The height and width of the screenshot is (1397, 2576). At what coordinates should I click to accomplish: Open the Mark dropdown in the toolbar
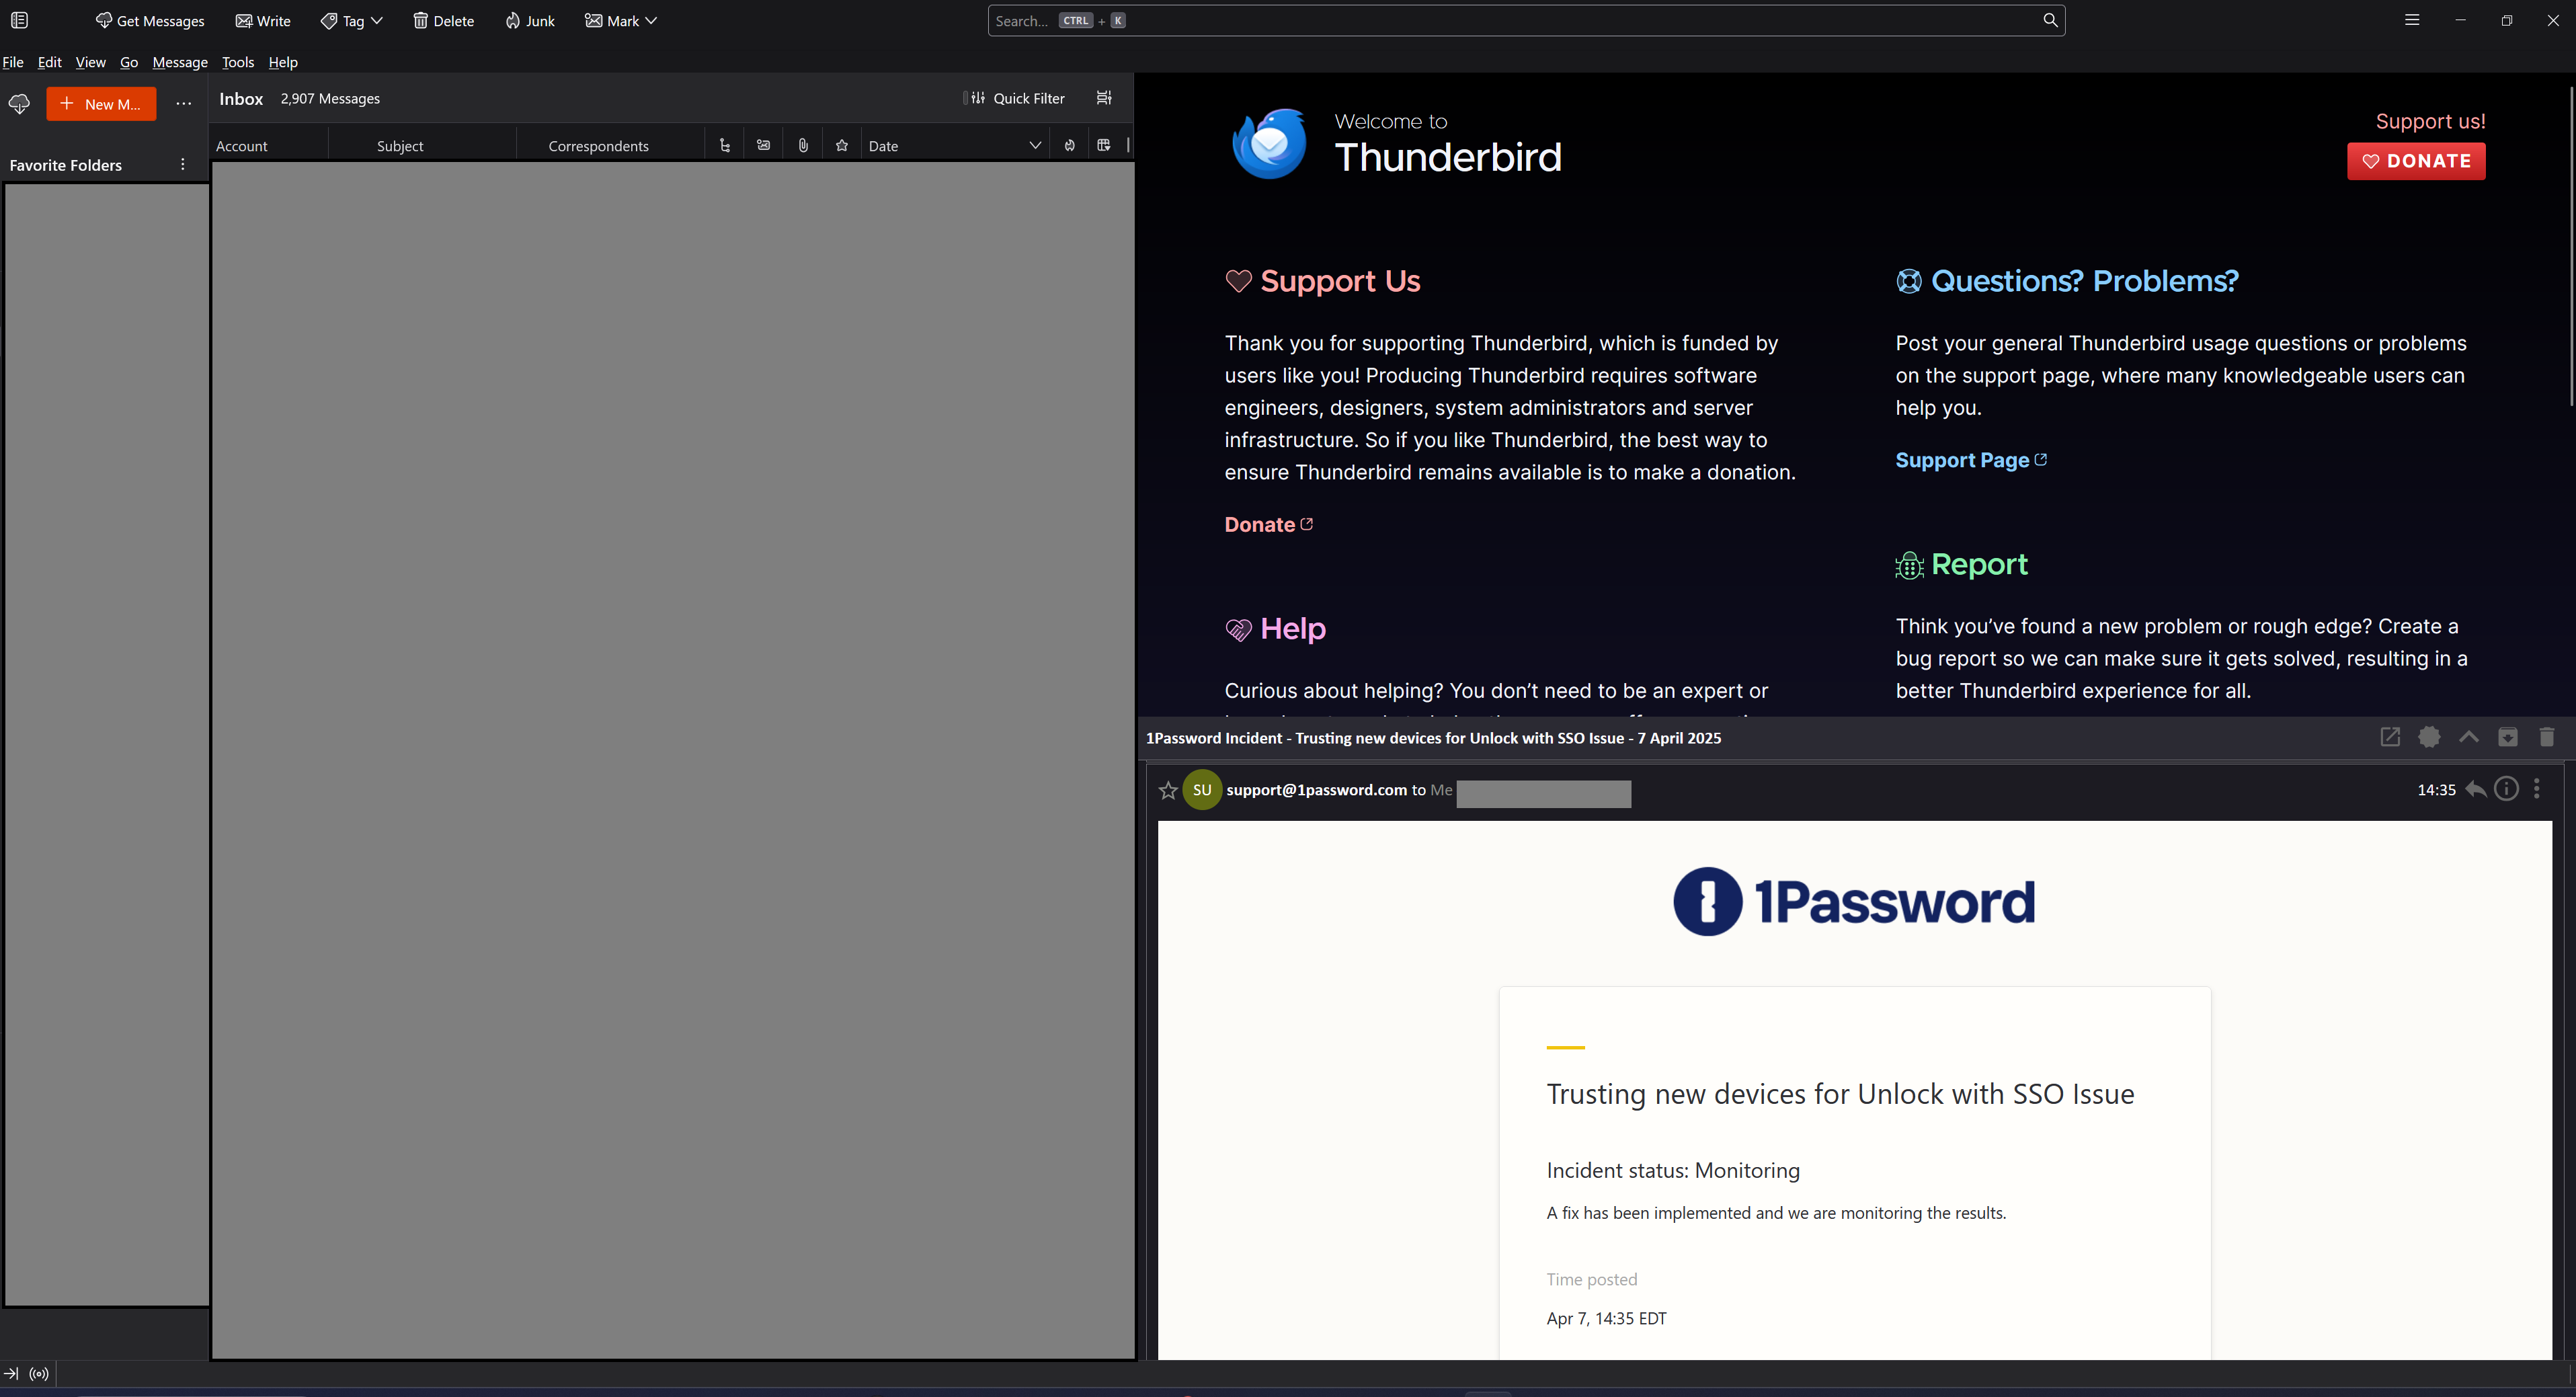tap(621, 21)
